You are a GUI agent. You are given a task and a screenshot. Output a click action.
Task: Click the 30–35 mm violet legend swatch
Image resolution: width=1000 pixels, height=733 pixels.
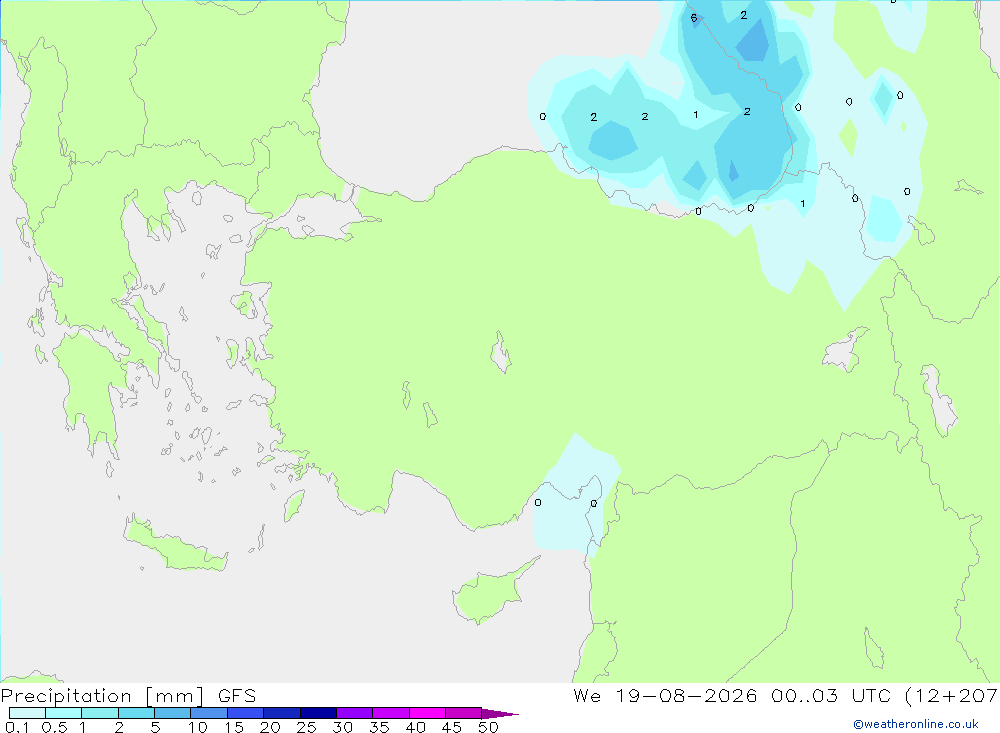(x=354, y=713)
